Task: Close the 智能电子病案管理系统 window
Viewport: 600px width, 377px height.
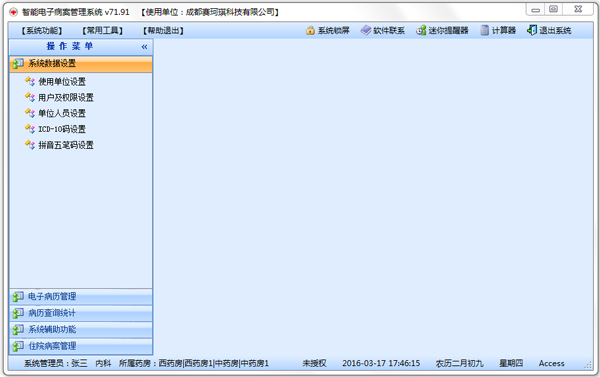Action: (x=578, y=10)
